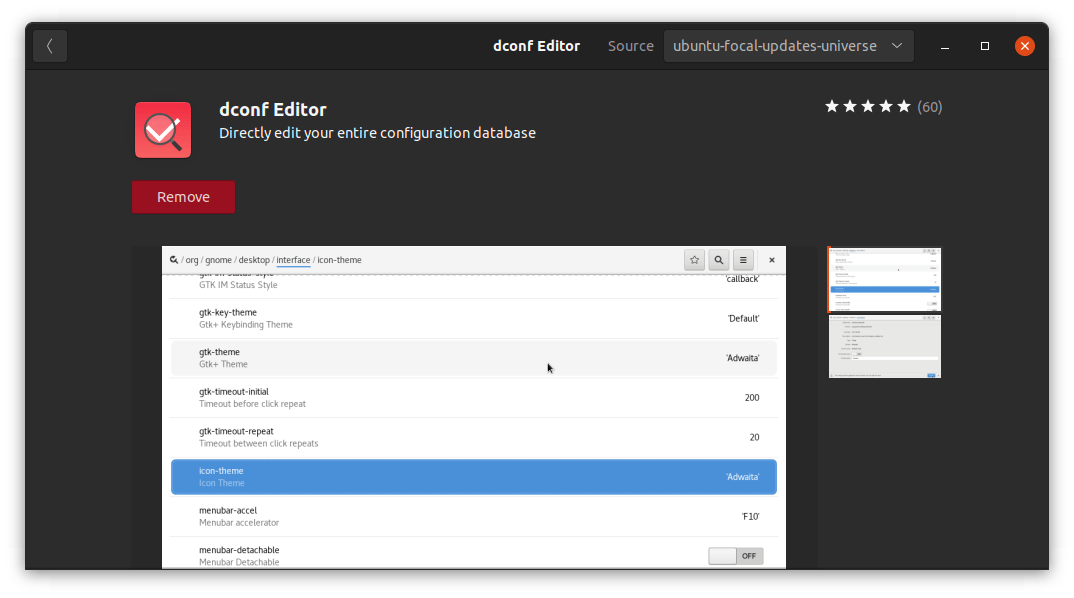Minimize the Software window
Screen dimensions: 1074x598
(945, 47)
